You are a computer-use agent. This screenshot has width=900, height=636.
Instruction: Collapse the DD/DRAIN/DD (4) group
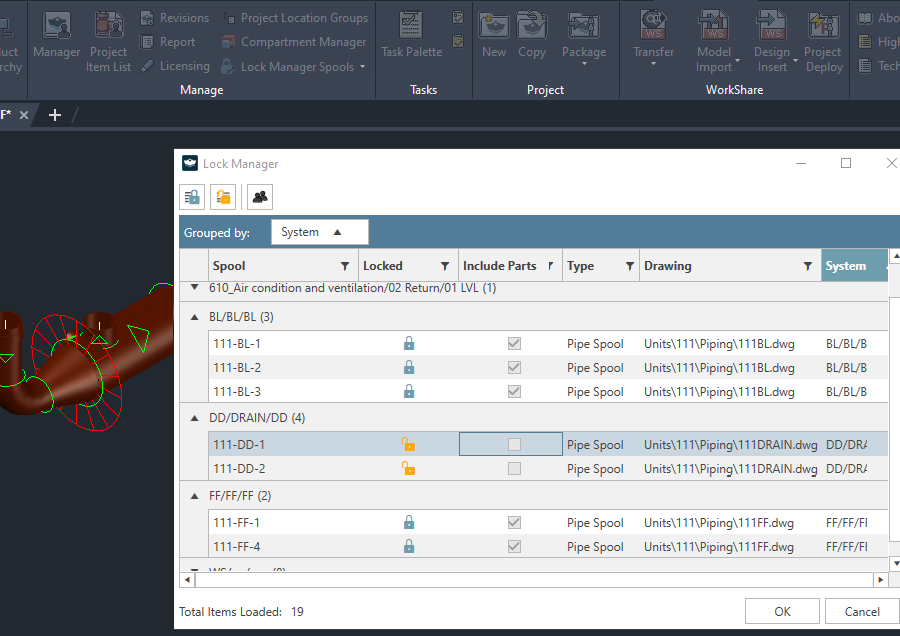coord(195,418)
